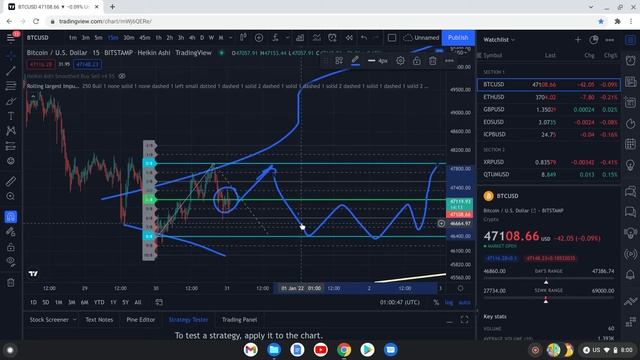The width and height of the screenshot is (640, 360).
Task: Toggle auto scale
Action: 464,302
